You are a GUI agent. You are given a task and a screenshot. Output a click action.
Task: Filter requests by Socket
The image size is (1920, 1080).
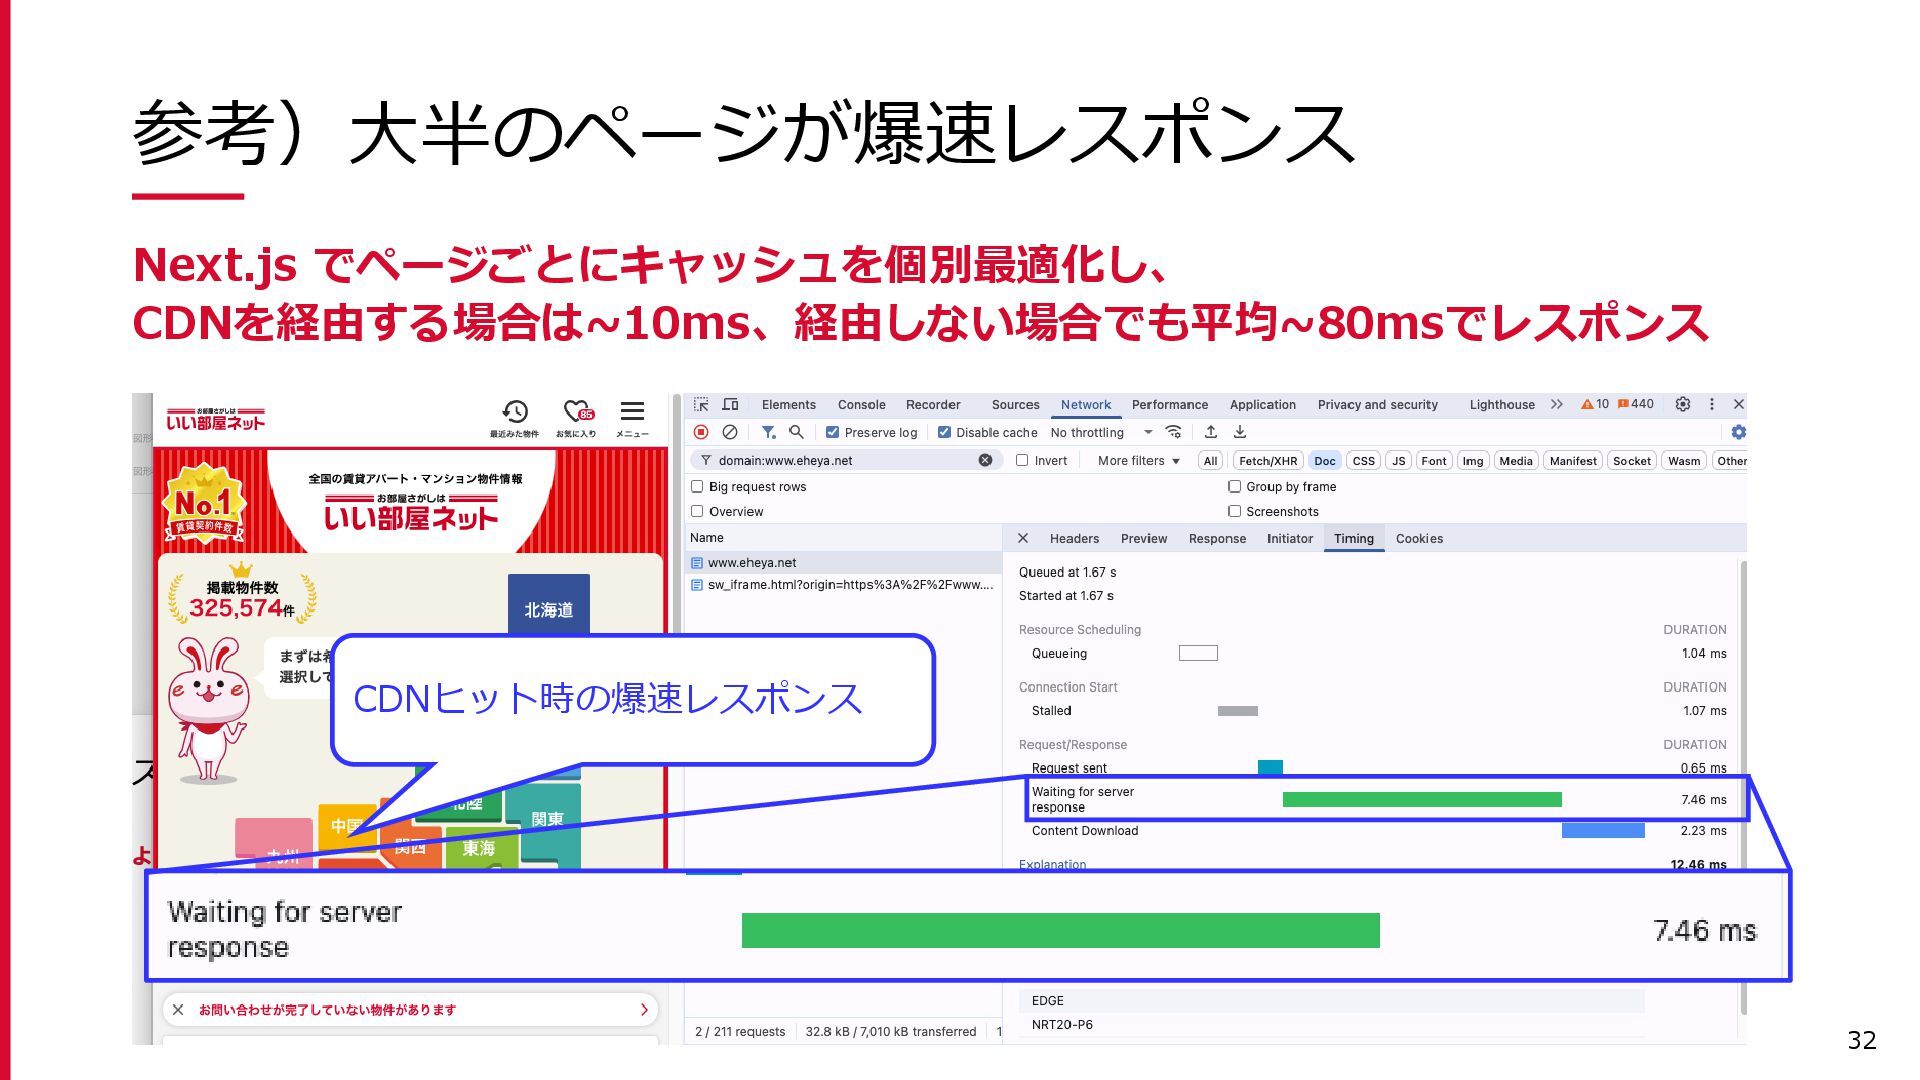1631,460
